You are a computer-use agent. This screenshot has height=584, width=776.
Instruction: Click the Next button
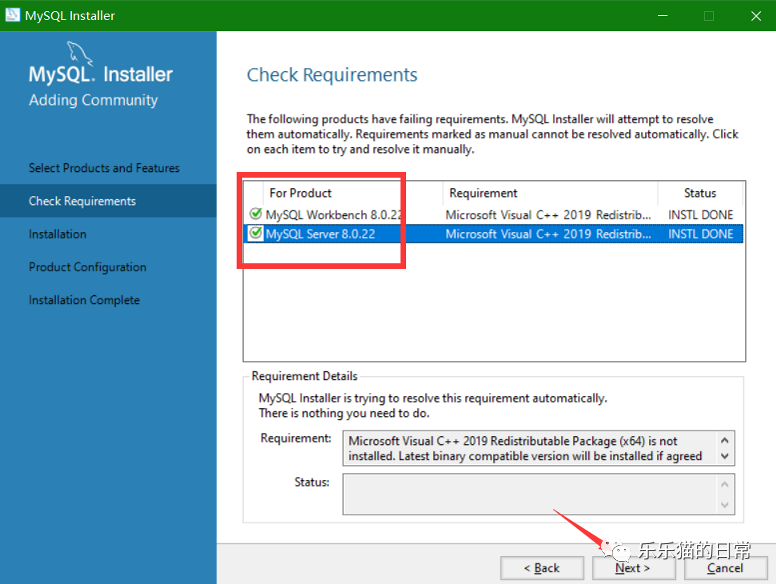pyautogui.click(x=633, y=568)
